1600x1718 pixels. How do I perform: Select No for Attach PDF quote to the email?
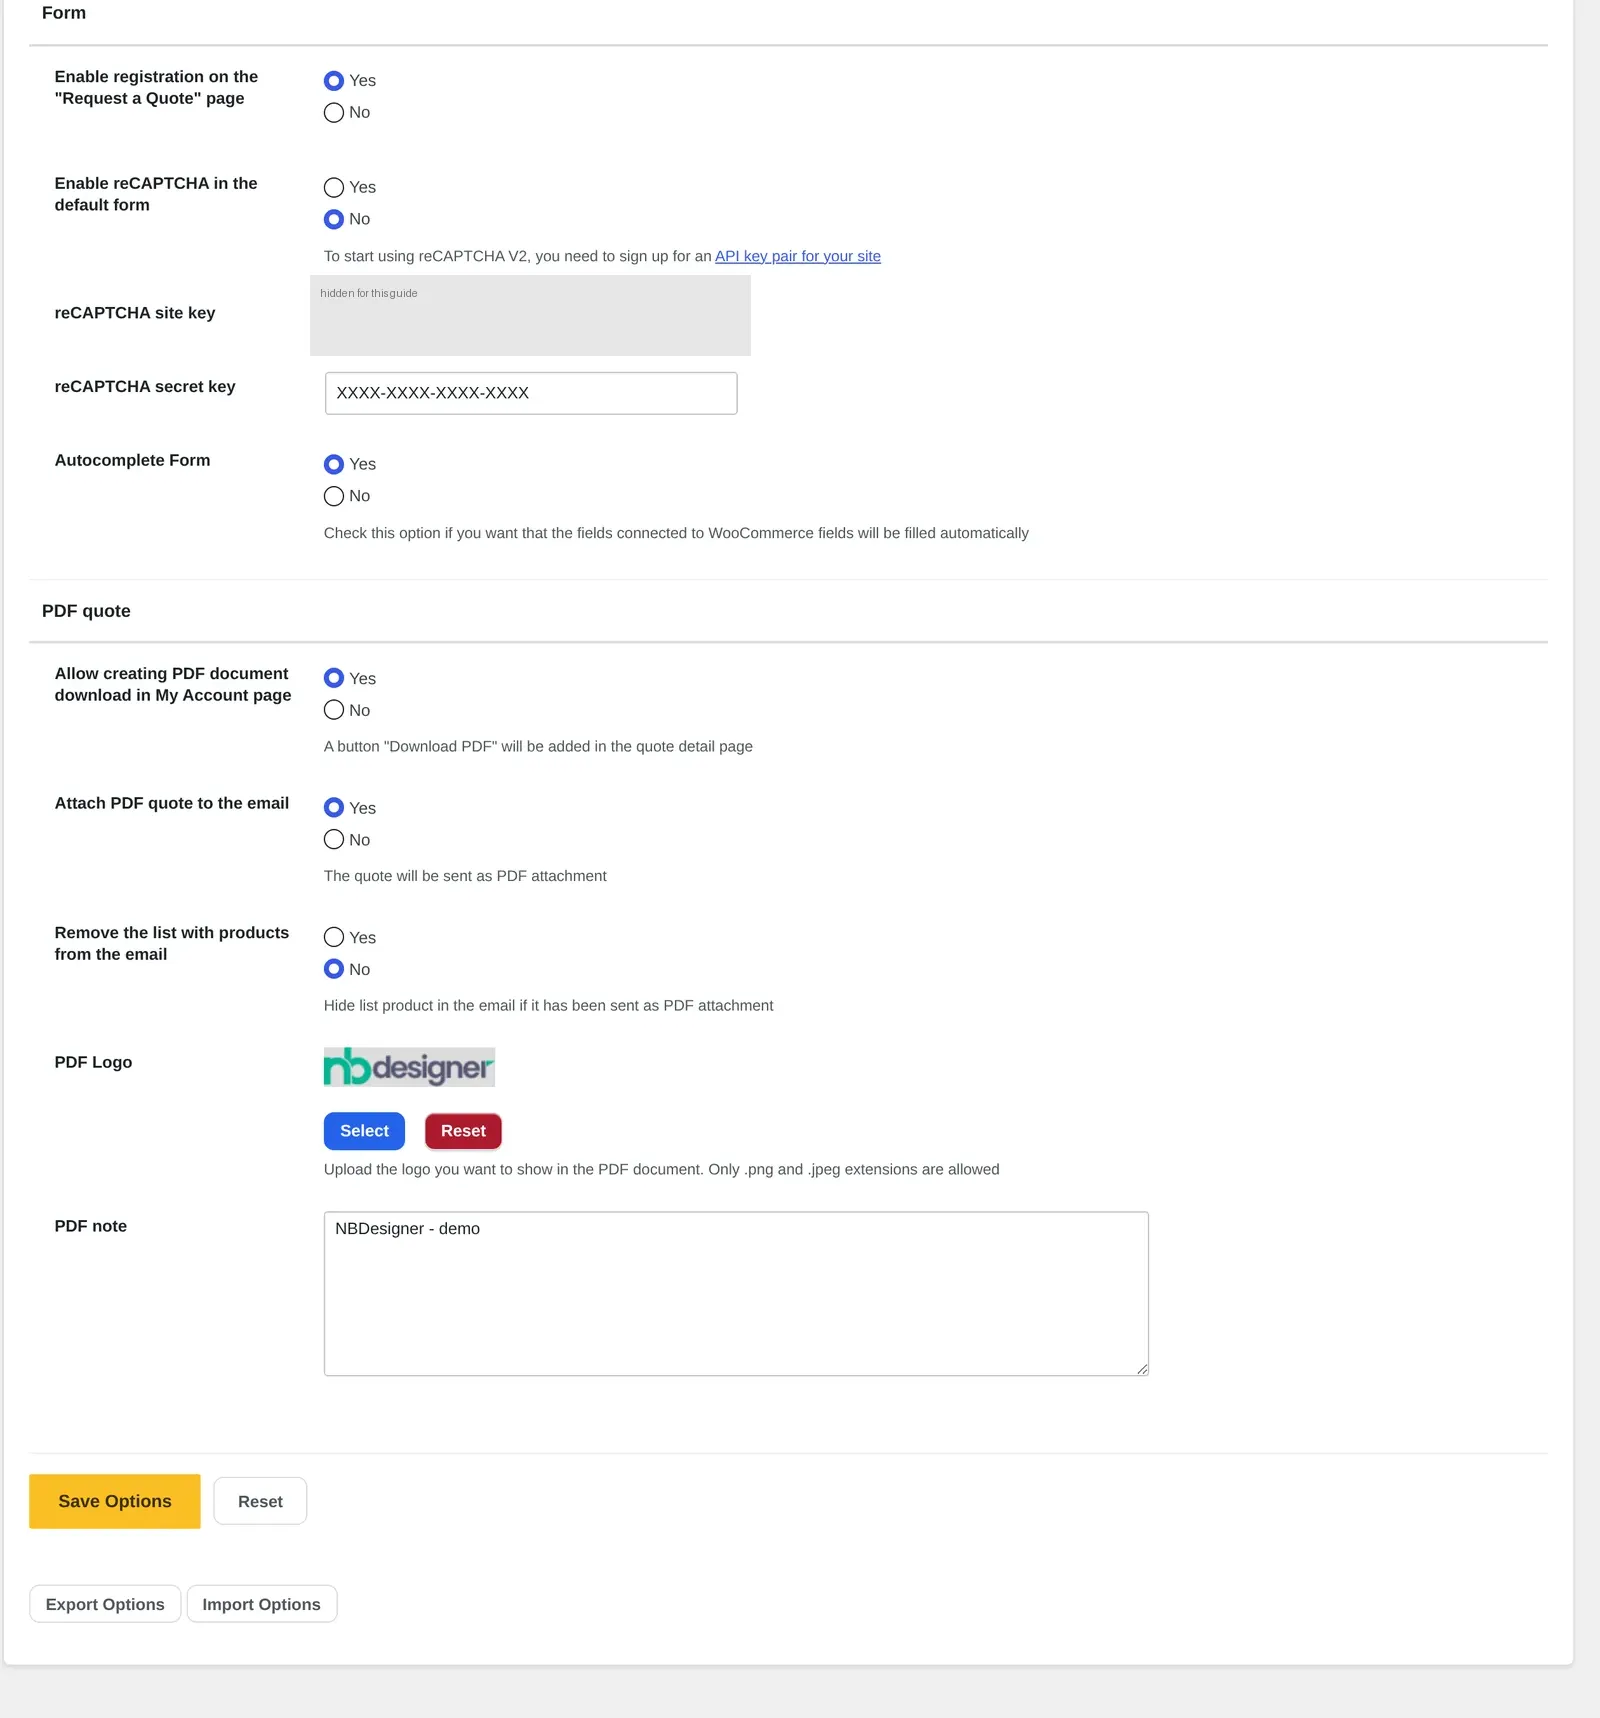click(334, 840)
